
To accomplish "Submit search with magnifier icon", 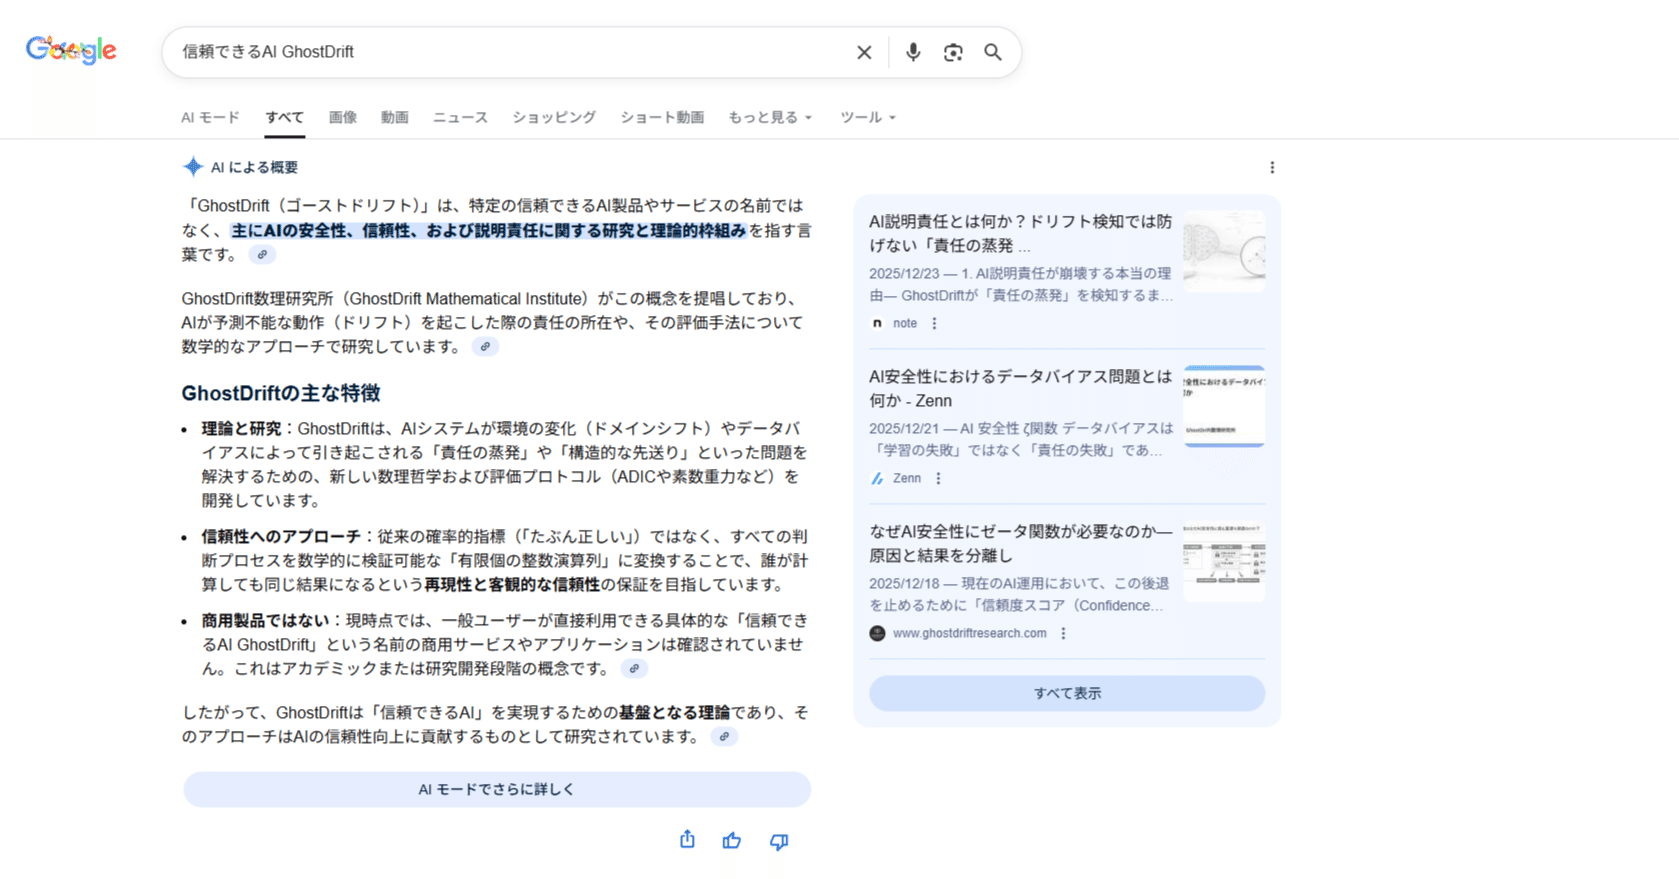I will click(993, 52).
